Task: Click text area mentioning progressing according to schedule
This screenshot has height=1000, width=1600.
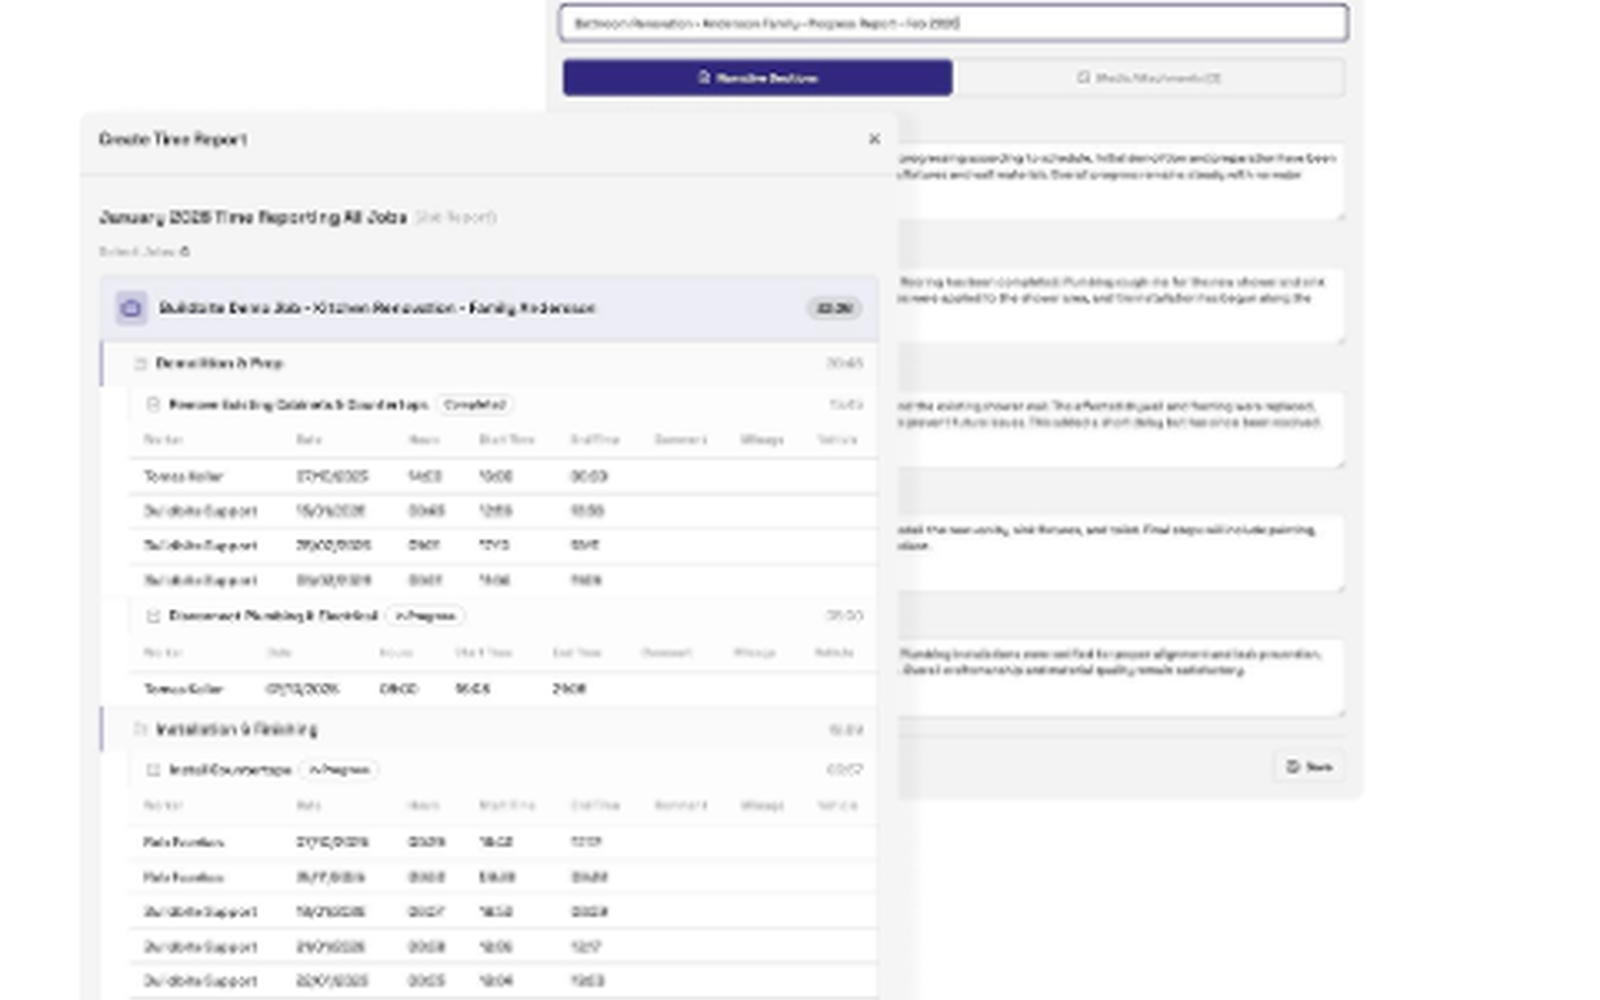Action: click(1120, 181)
